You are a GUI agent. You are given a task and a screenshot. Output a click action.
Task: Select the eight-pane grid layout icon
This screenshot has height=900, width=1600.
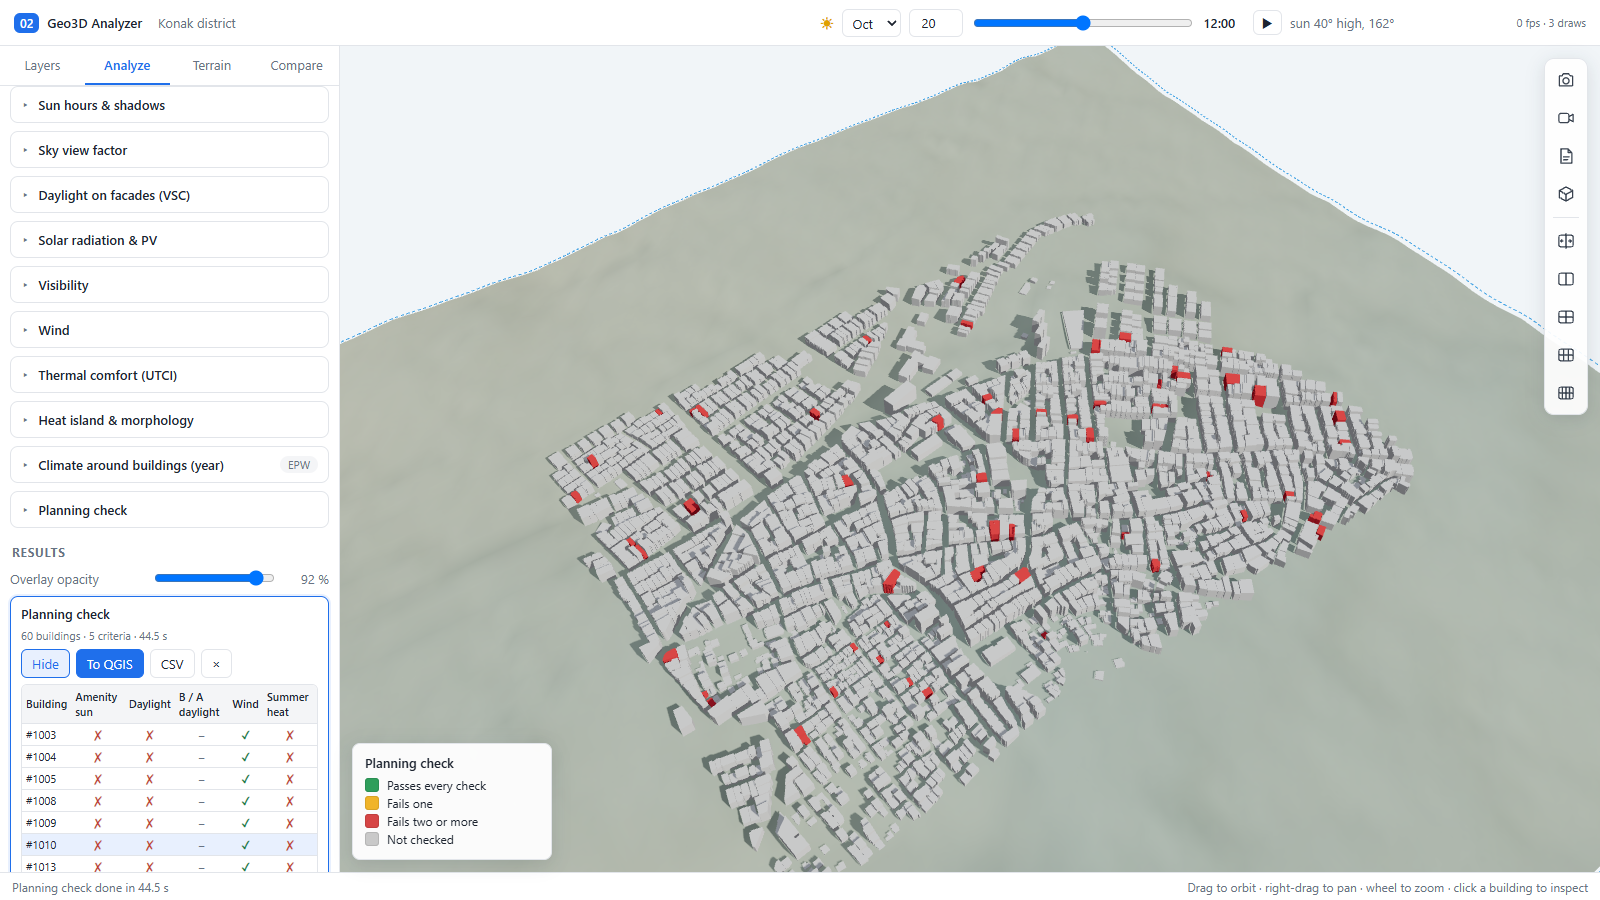(1566, 393)
